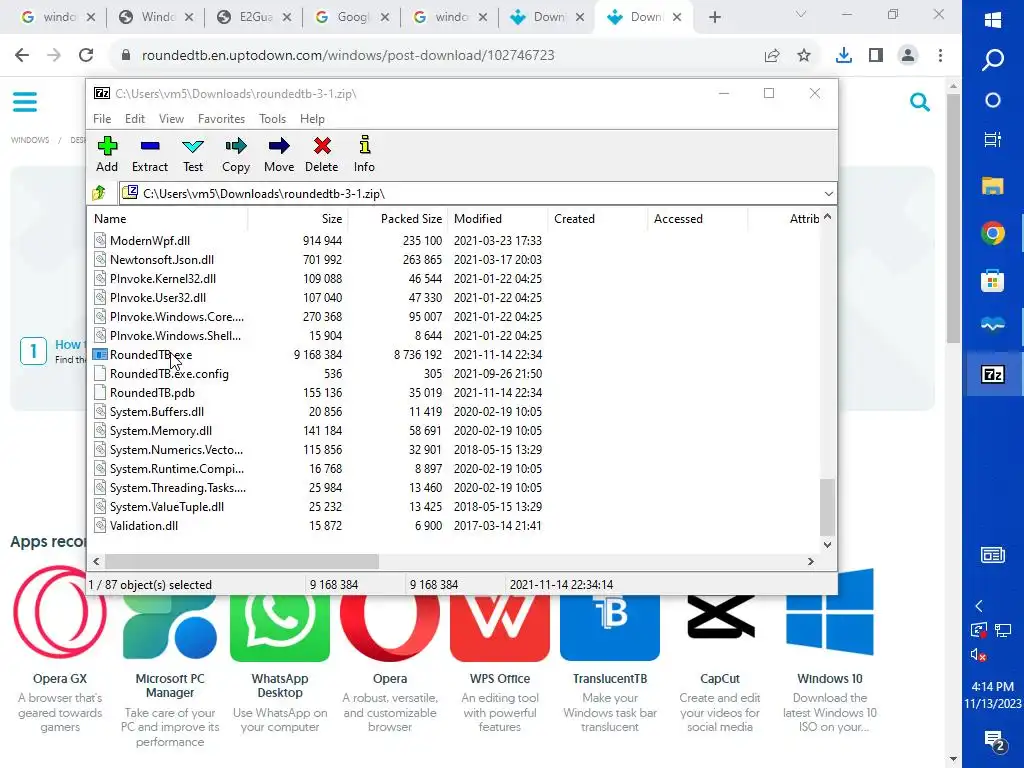
Task: Open the Tools menu in 7-Zip
Action: (x=272, y=119)
